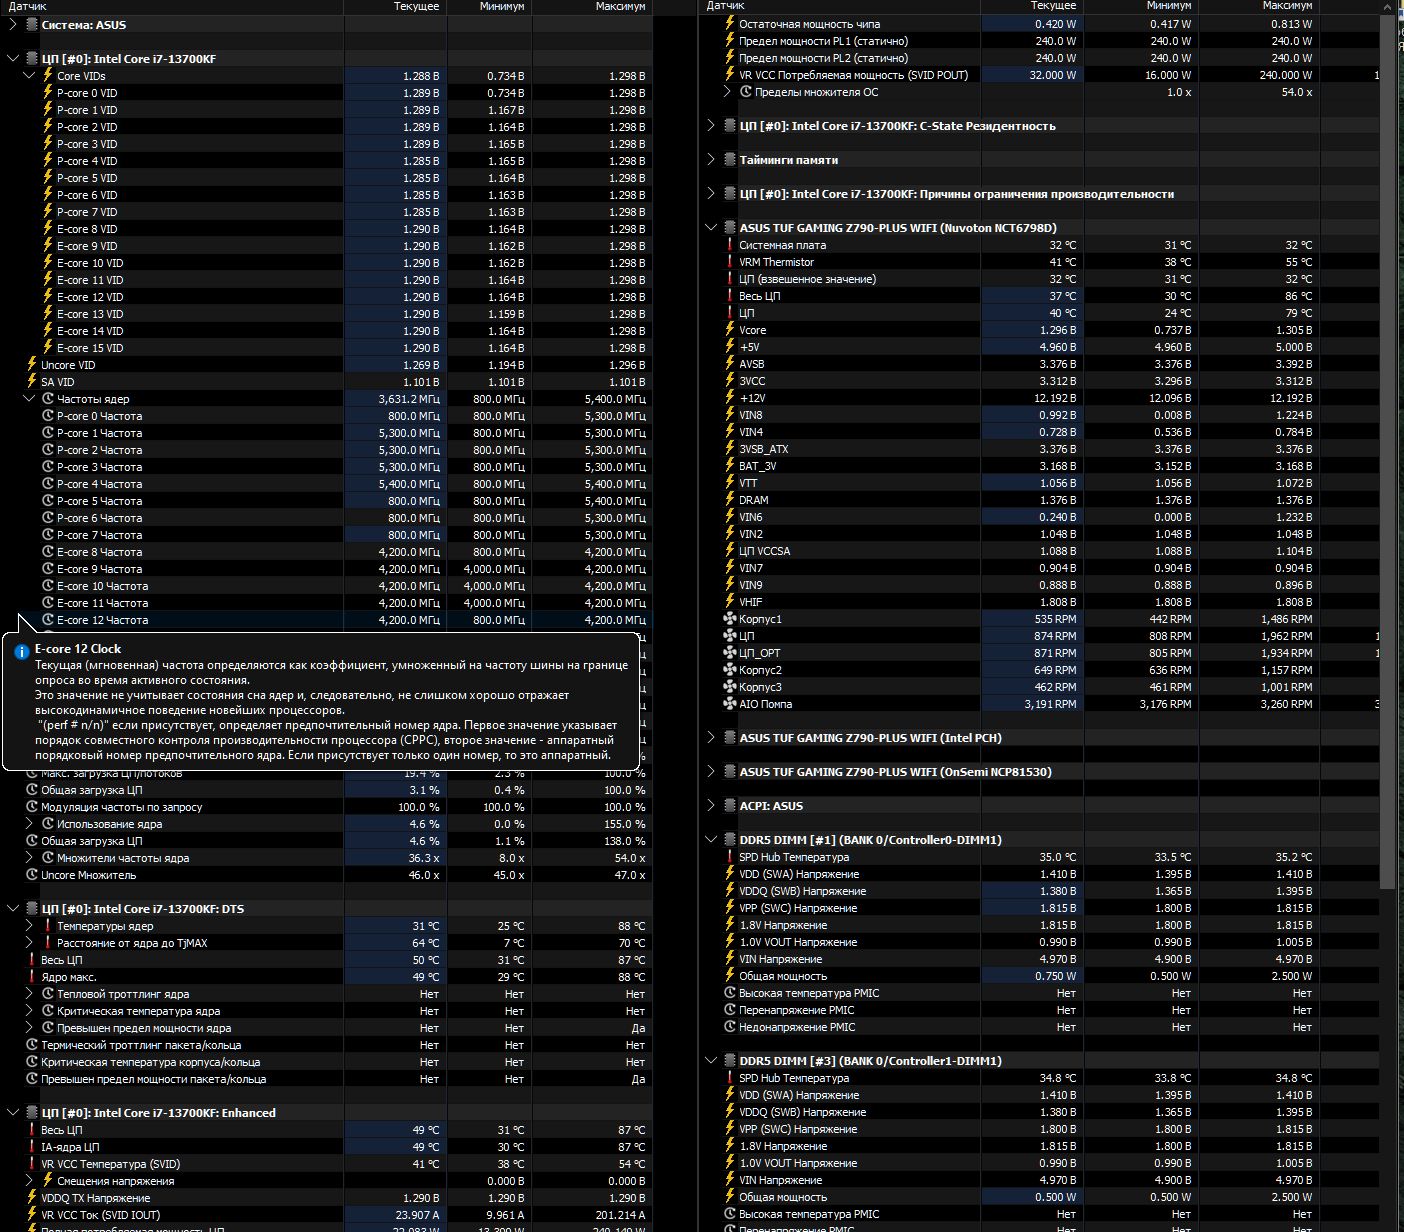Expand Причины ограничения производительности group
Viewport: 1404px width, 1232px height.
(711, 194)
